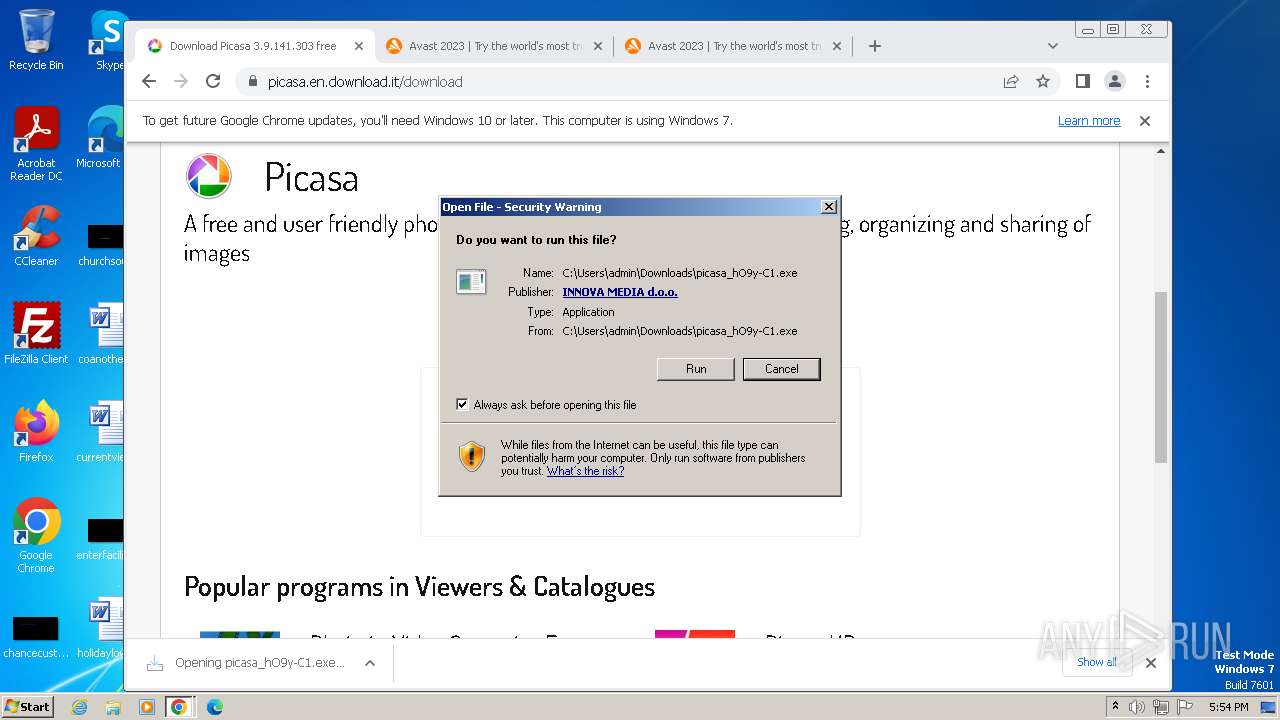The height and width of the screenshot is (720, 1280).
Task: Click the volume speaker tray icon
Action: pyautogui.click(x=1137, y=707)
